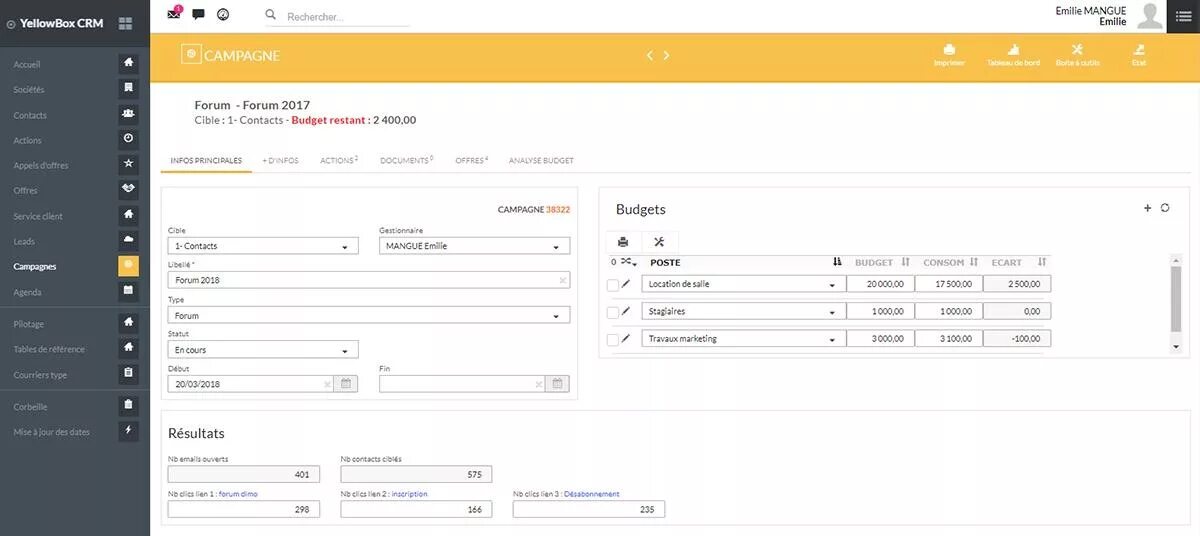Click the Libellé input field
The width and height of the screenshot is (1200, 536).
362,281
